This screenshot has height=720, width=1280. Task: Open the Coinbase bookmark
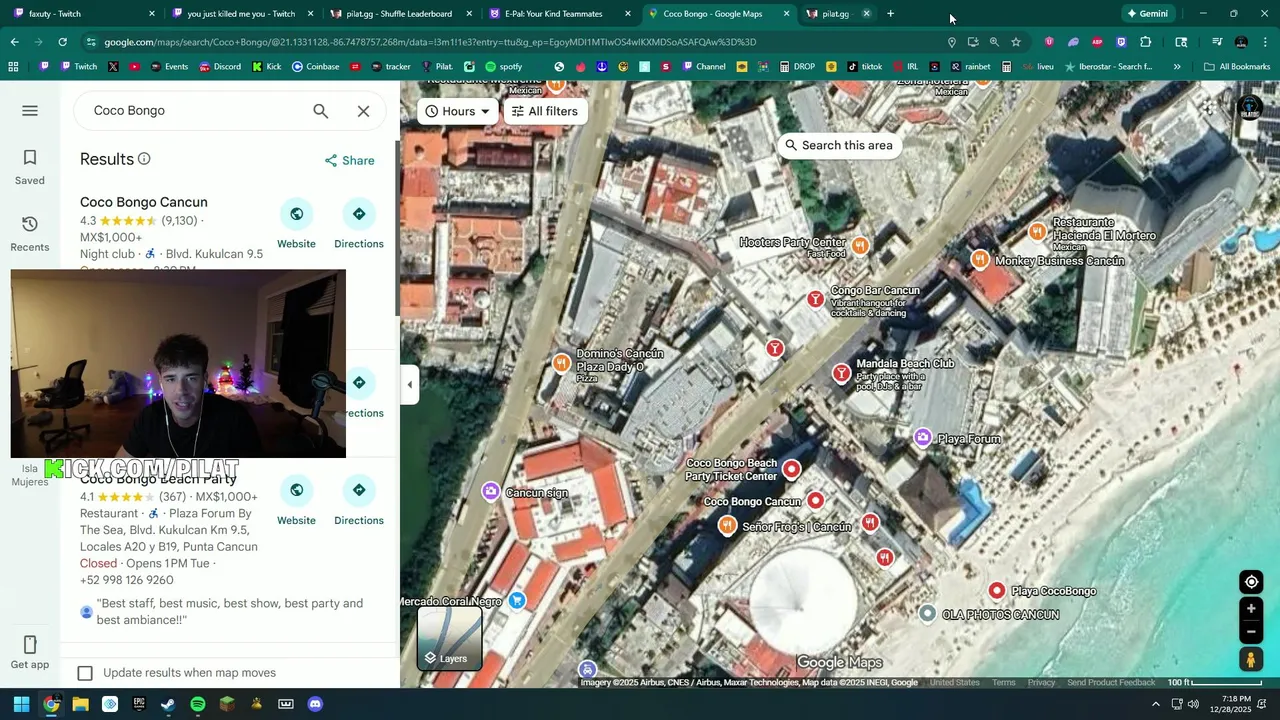pos(315,67)
